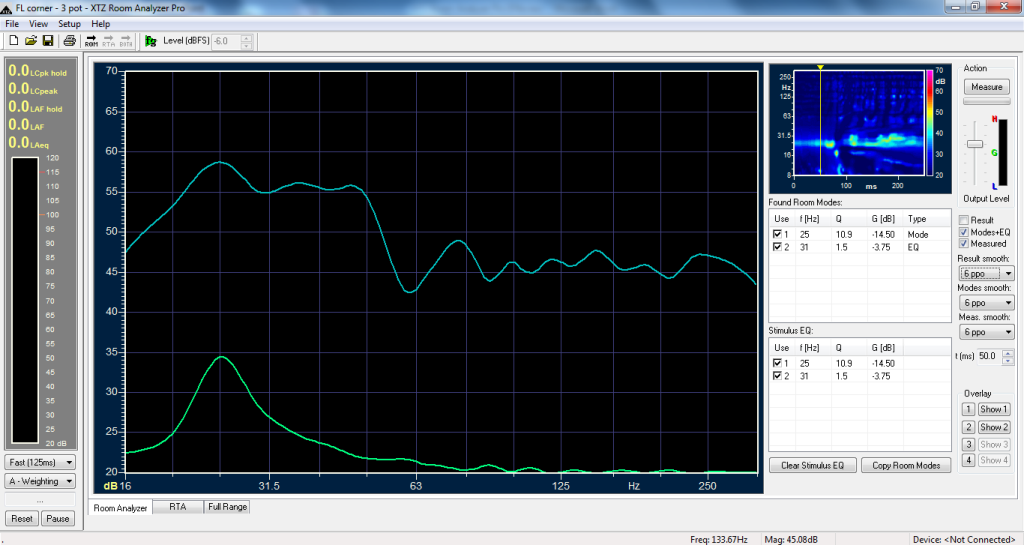Uncheck the Modes+EQ checkbox
The image size is (1024, 545).
coord(963,232)
